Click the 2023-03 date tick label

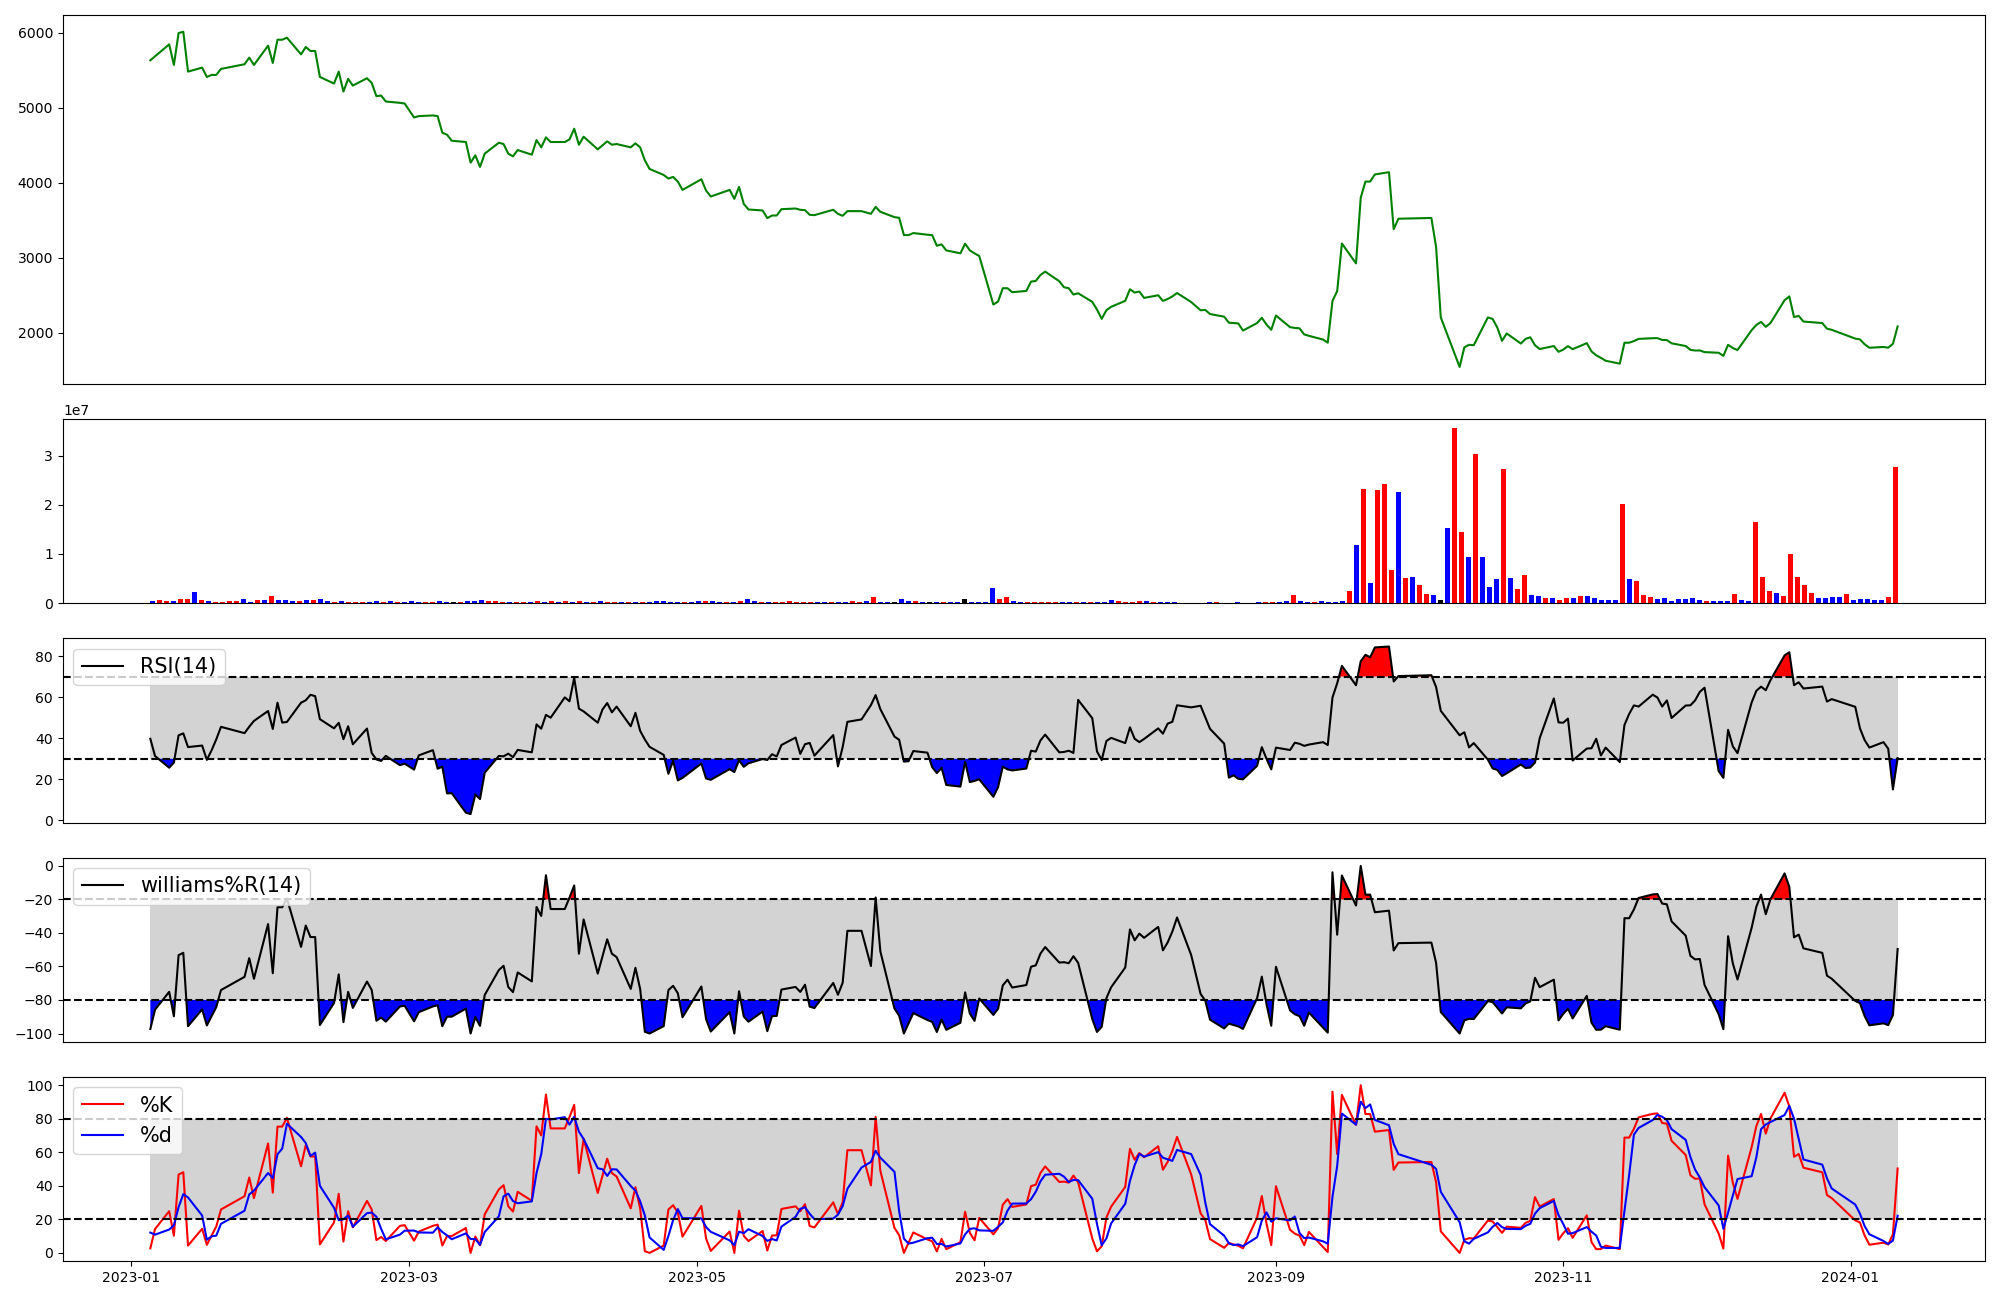[409, 1277]
